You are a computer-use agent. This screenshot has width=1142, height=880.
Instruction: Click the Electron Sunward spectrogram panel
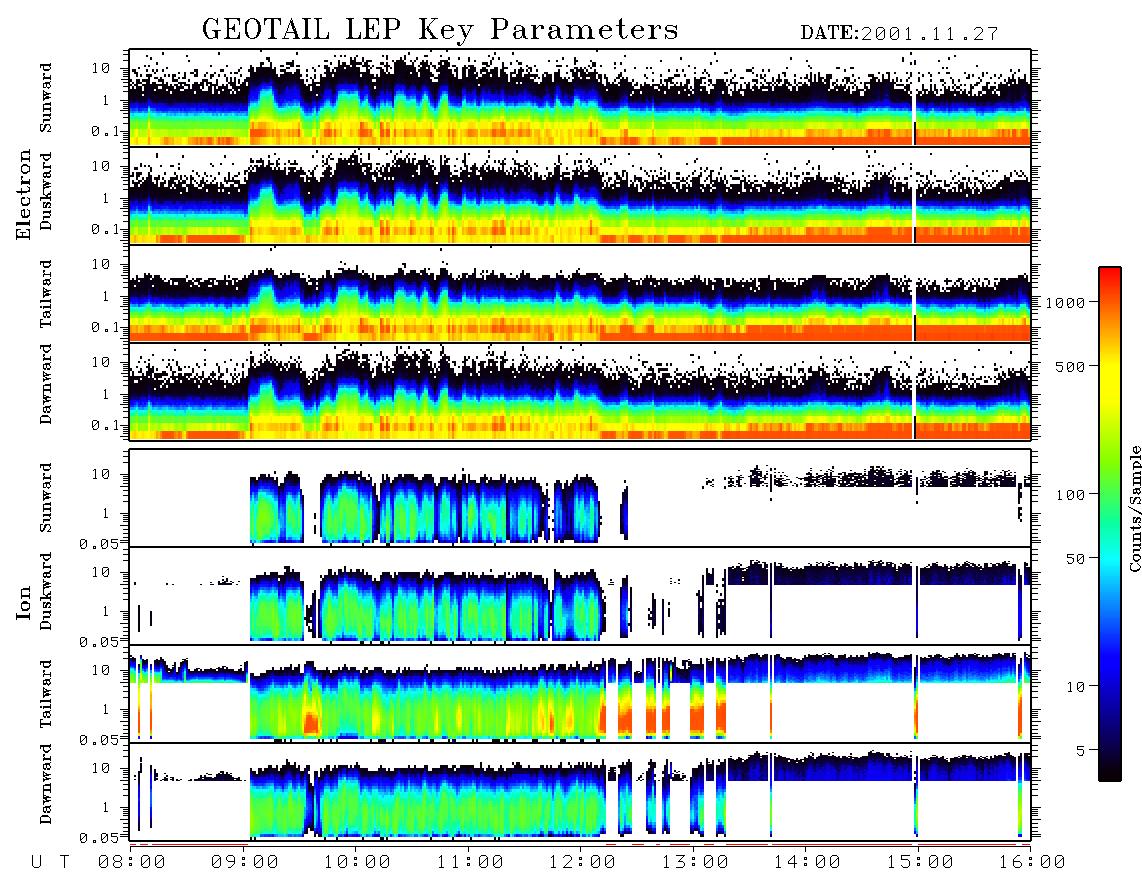click(580, 98)
